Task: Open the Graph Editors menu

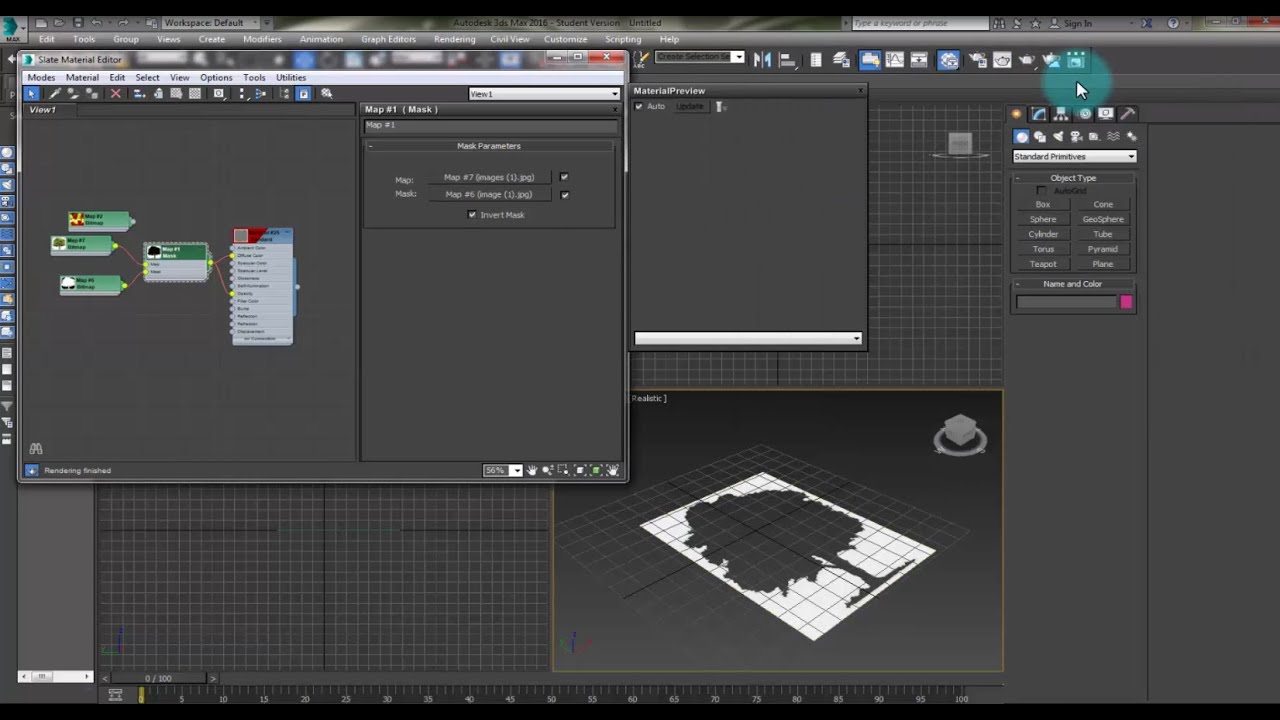Action: (388, 39)
